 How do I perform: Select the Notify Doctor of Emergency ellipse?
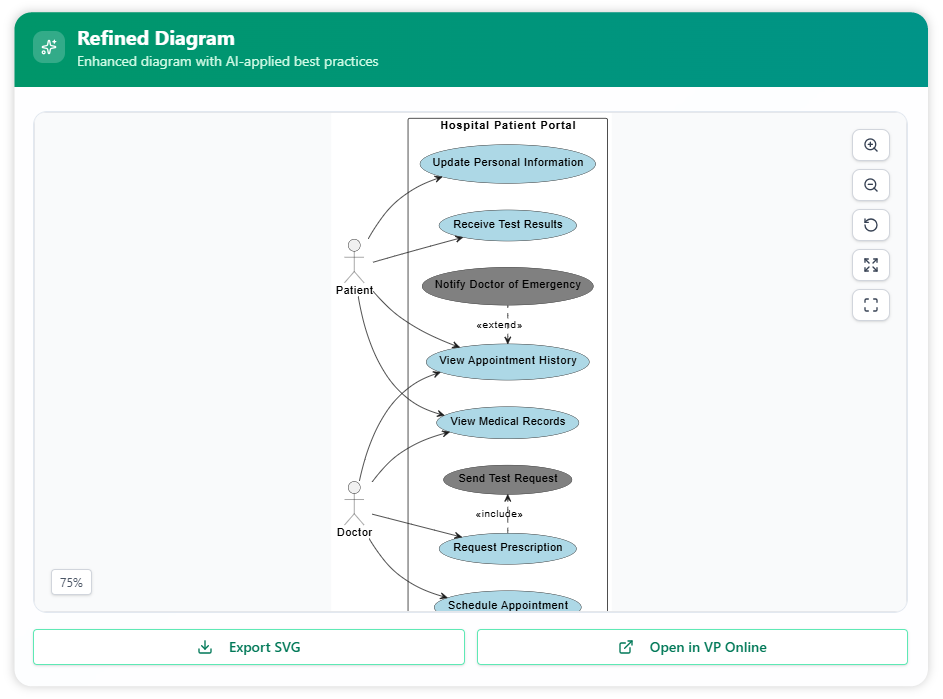[x=508, y=285]
